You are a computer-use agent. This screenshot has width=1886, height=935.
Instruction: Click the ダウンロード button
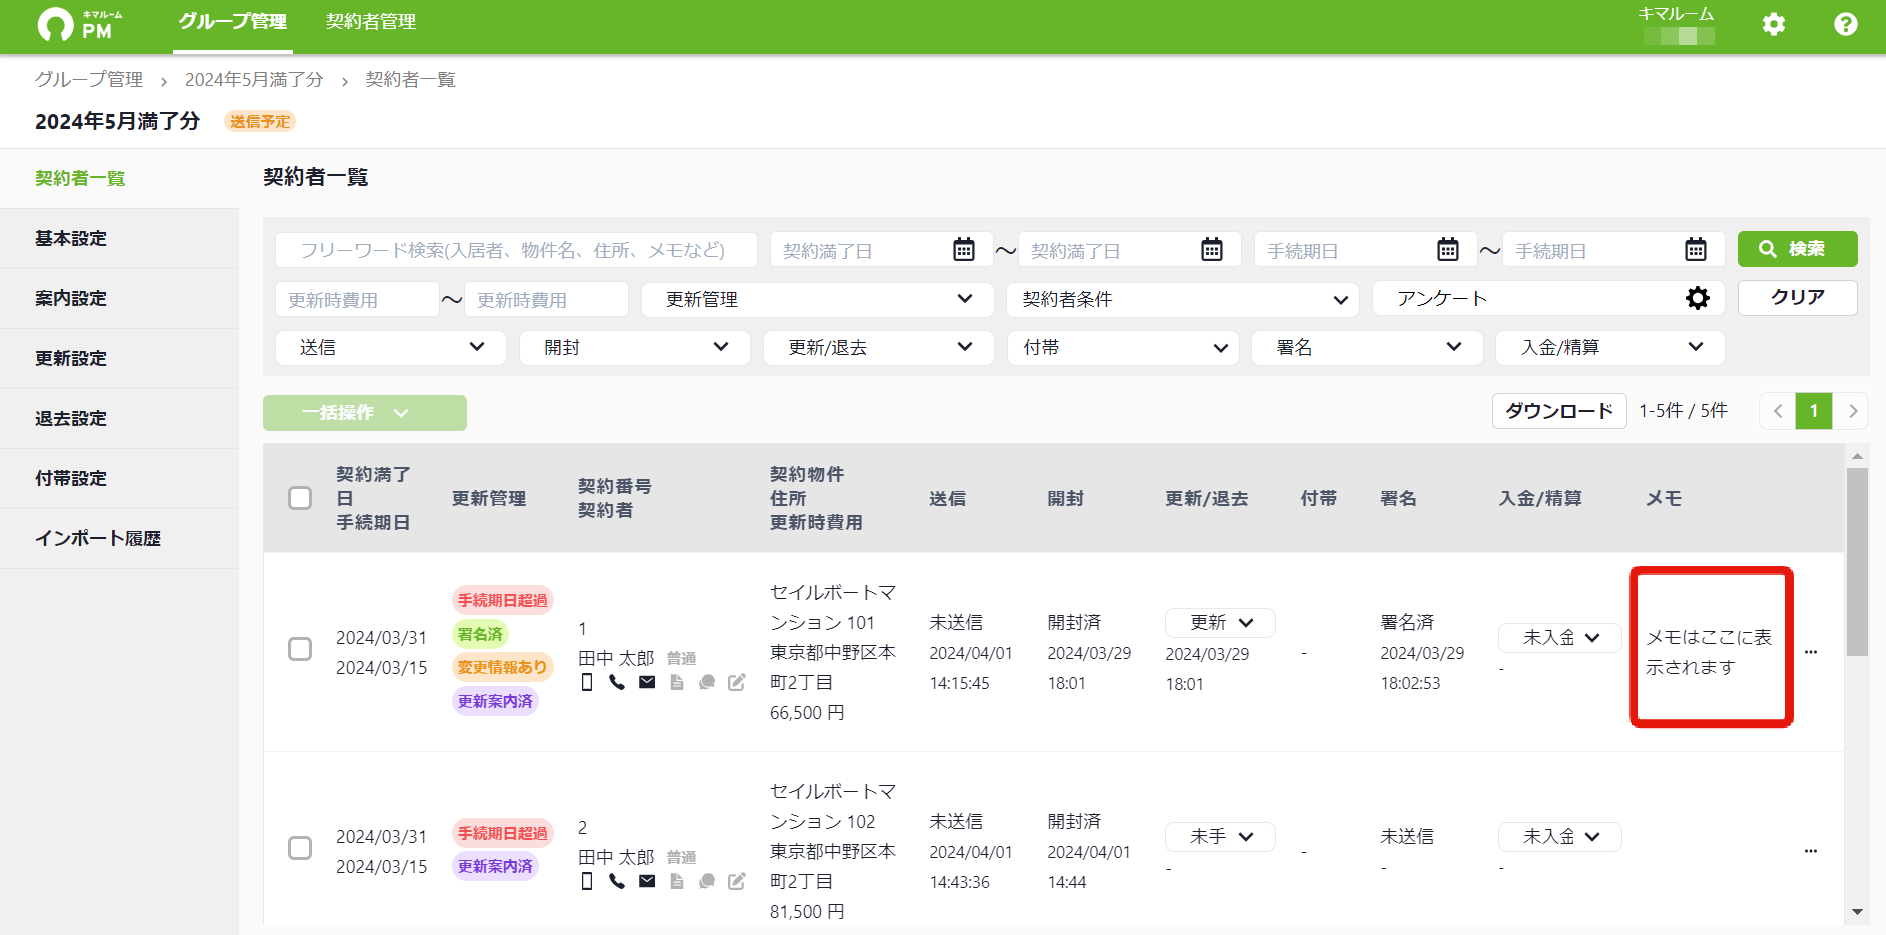[x=1559, y=411]
